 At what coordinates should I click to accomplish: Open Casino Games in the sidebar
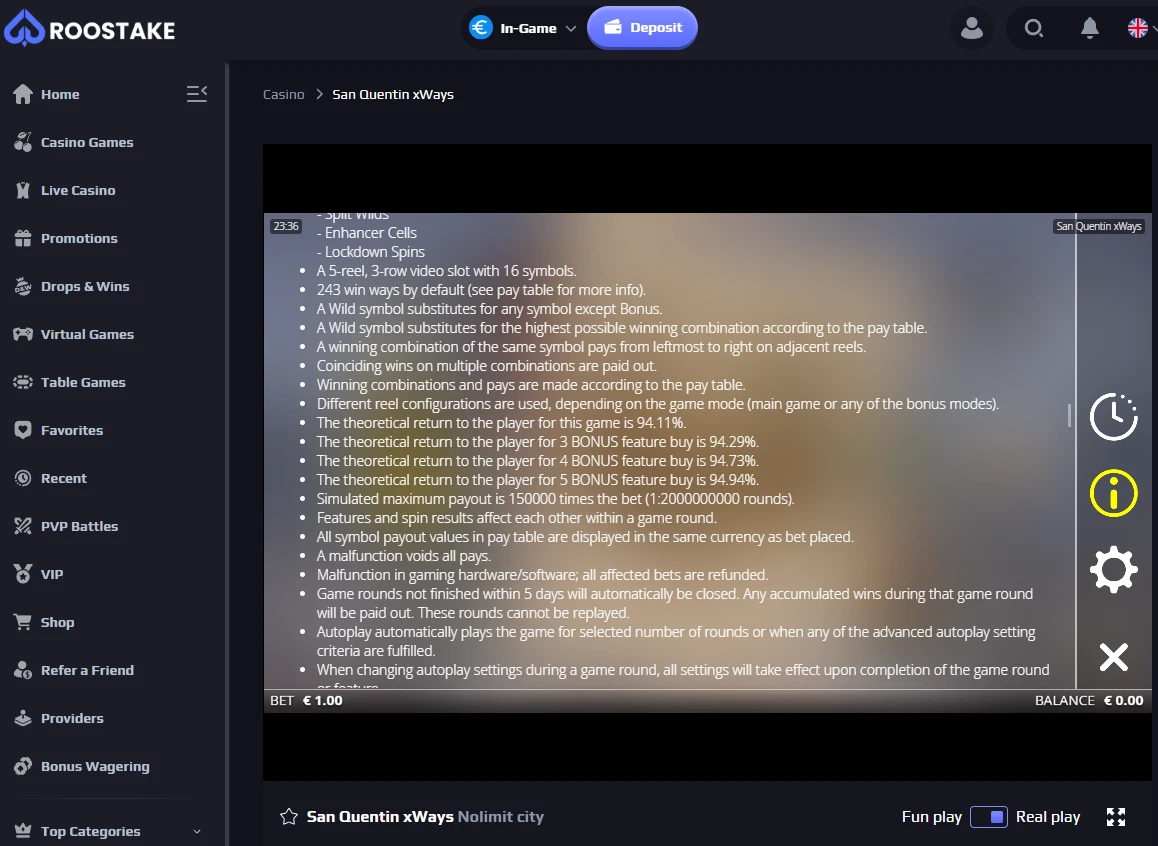(87, 142)
